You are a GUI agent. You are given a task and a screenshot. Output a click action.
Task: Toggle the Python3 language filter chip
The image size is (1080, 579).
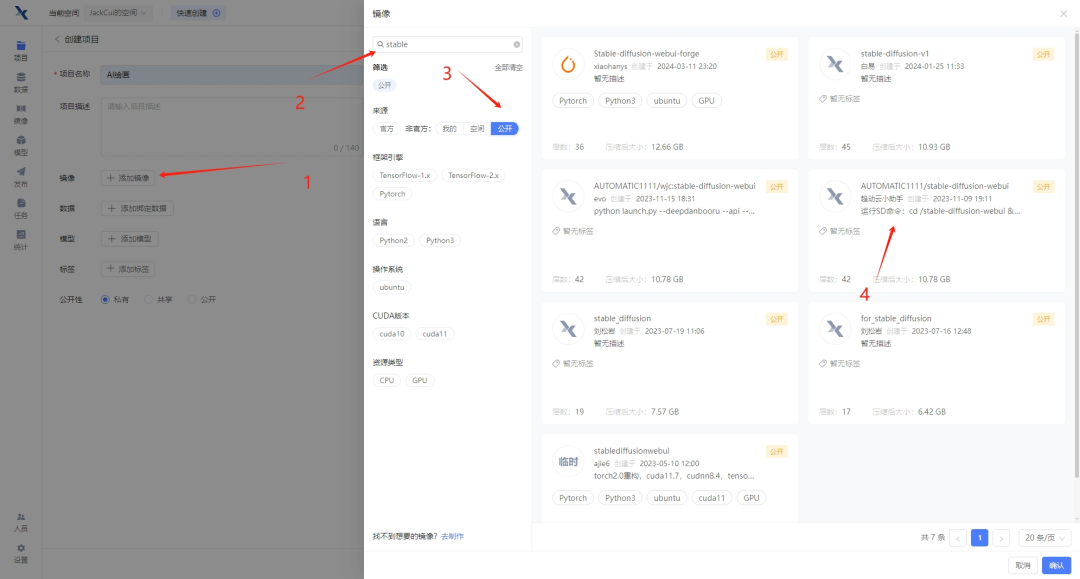click(x=440, y=240)
